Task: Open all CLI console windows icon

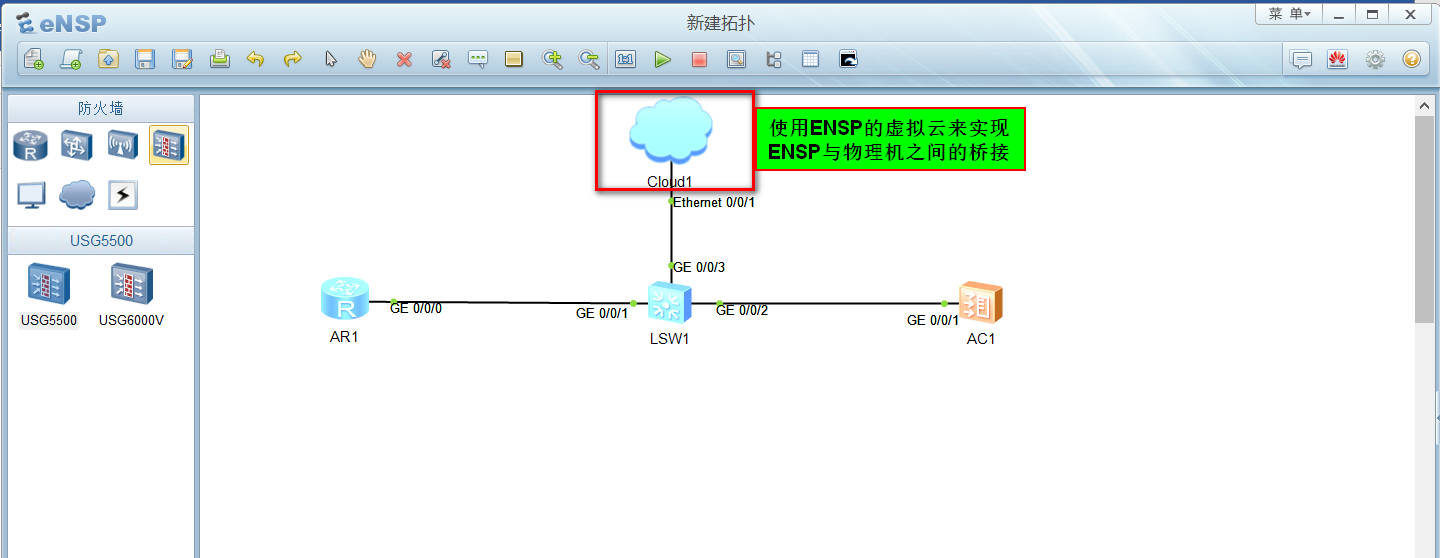Action: pos(848,59)
